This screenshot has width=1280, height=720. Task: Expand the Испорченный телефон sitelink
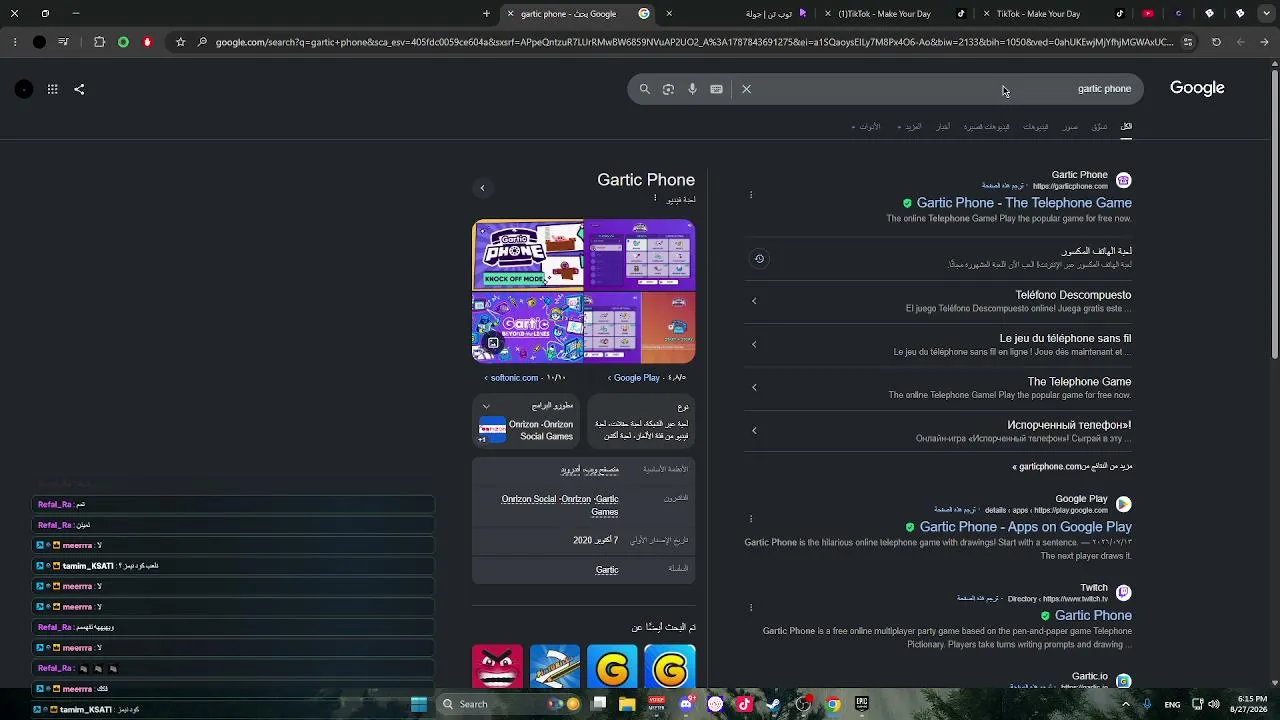coord(754,431)
